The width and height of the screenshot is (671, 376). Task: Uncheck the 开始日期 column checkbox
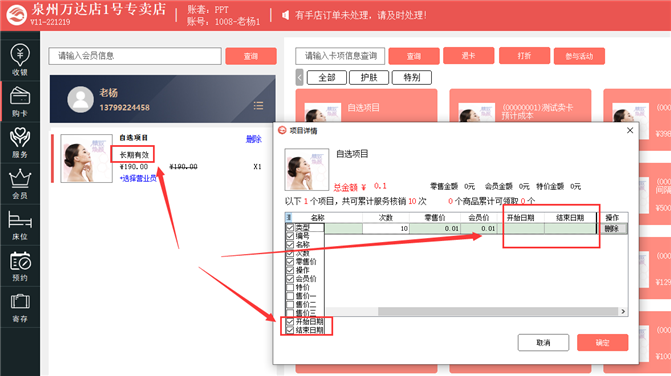pos(290,322)
